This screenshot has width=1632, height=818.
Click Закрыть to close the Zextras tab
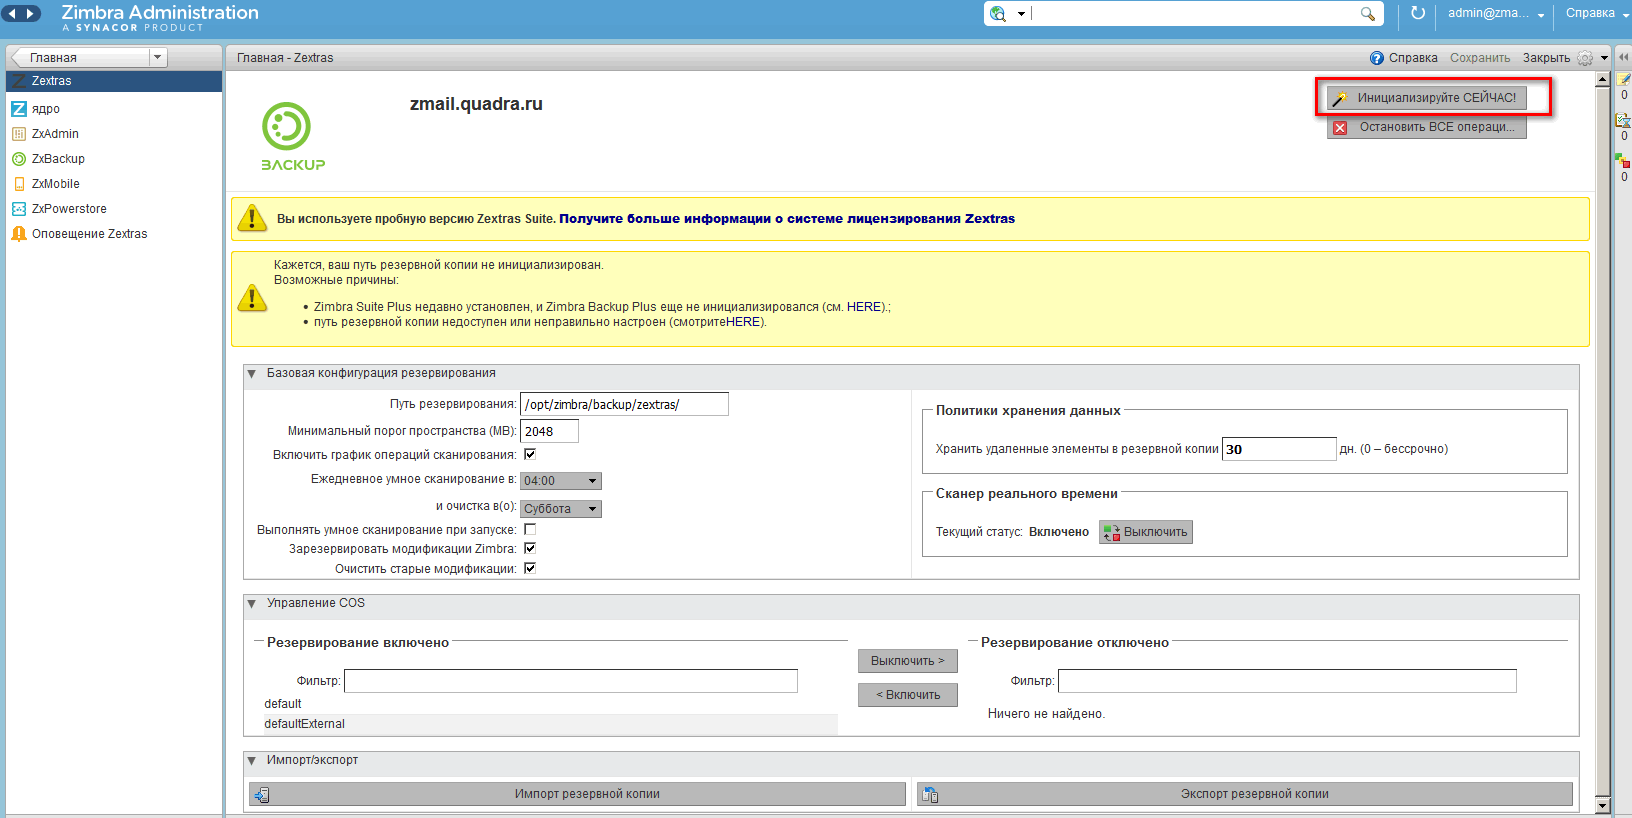1546,58
